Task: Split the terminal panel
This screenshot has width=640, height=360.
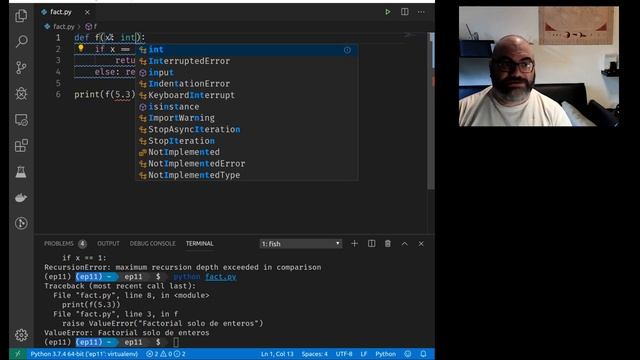Action: click(x=371, y=244)
